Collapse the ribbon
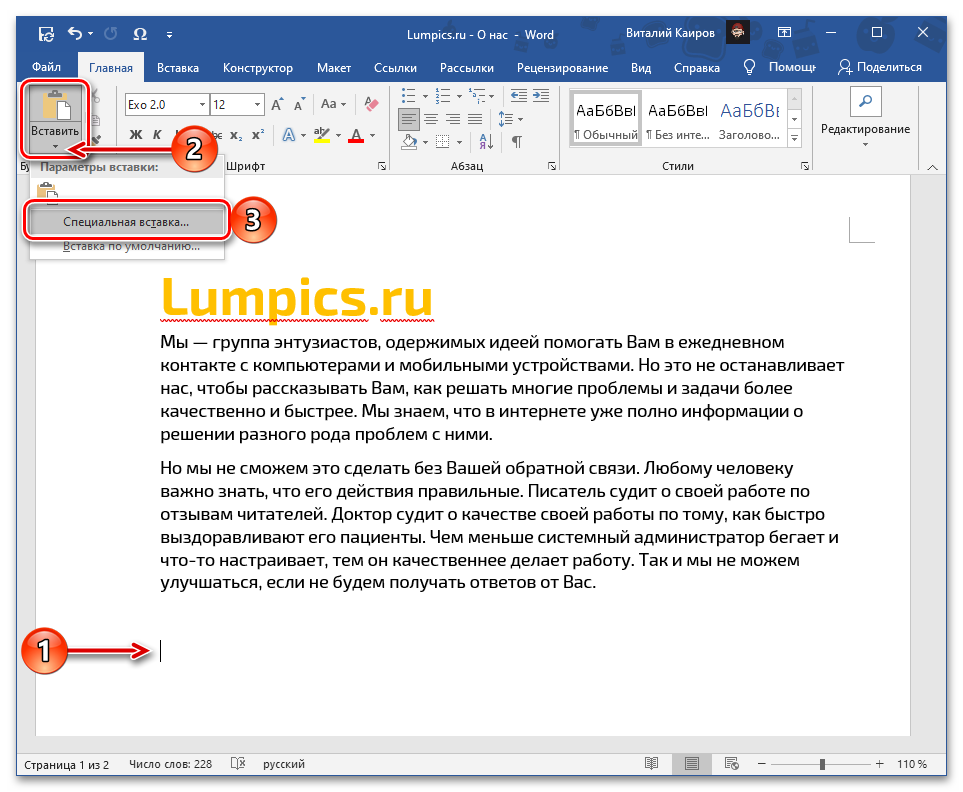The height and width of the screenshot is (792, 963). pos(933,167)
